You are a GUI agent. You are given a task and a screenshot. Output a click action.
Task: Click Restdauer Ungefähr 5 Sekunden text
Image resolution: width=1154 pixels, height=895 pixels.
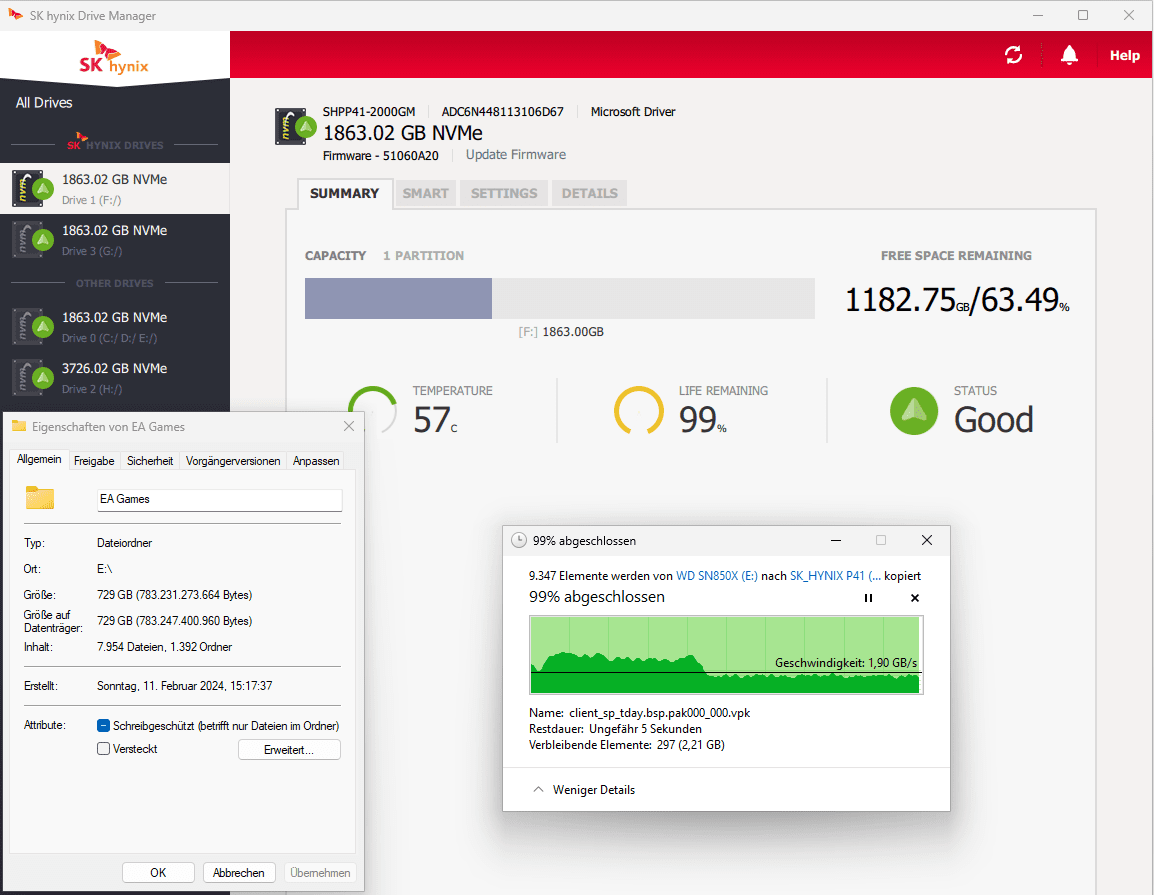tap(615, 729)
